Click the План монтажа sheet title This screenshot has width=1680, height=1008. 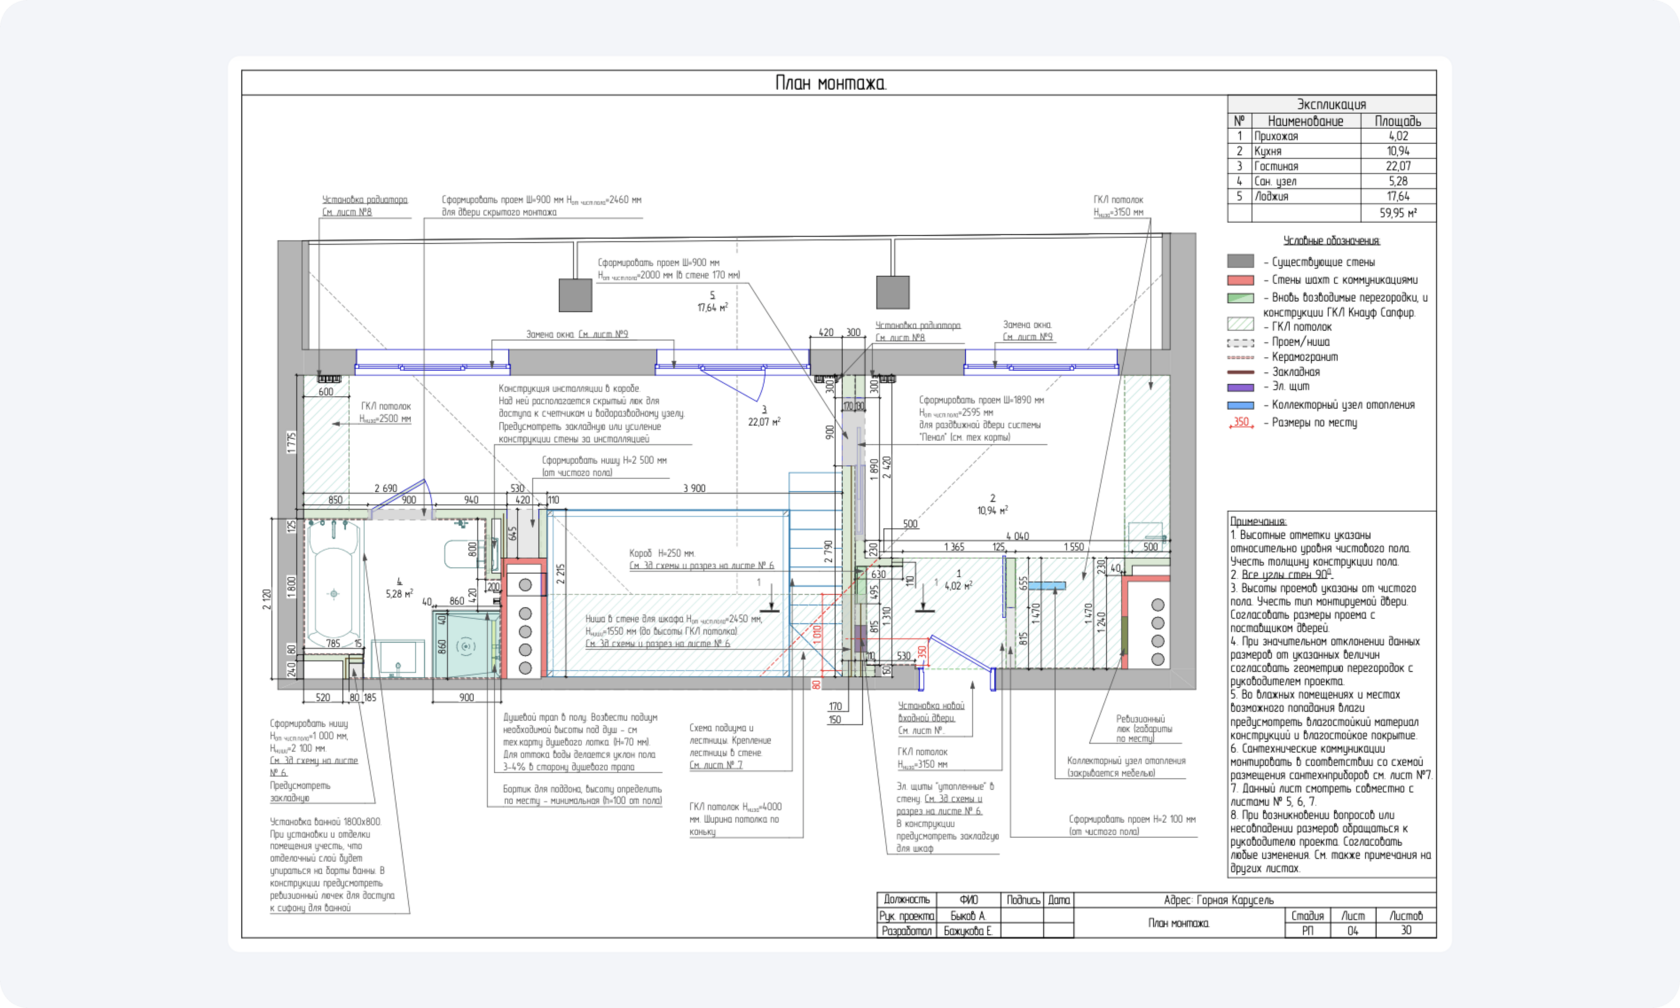coord(831,83)
